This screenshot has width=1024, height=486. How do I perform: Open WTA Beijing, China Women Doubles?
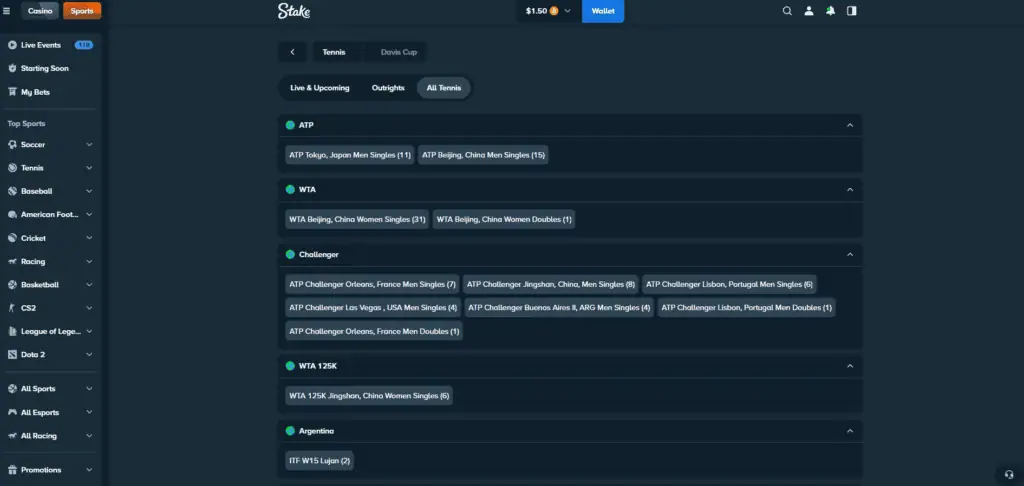(504, 219)
